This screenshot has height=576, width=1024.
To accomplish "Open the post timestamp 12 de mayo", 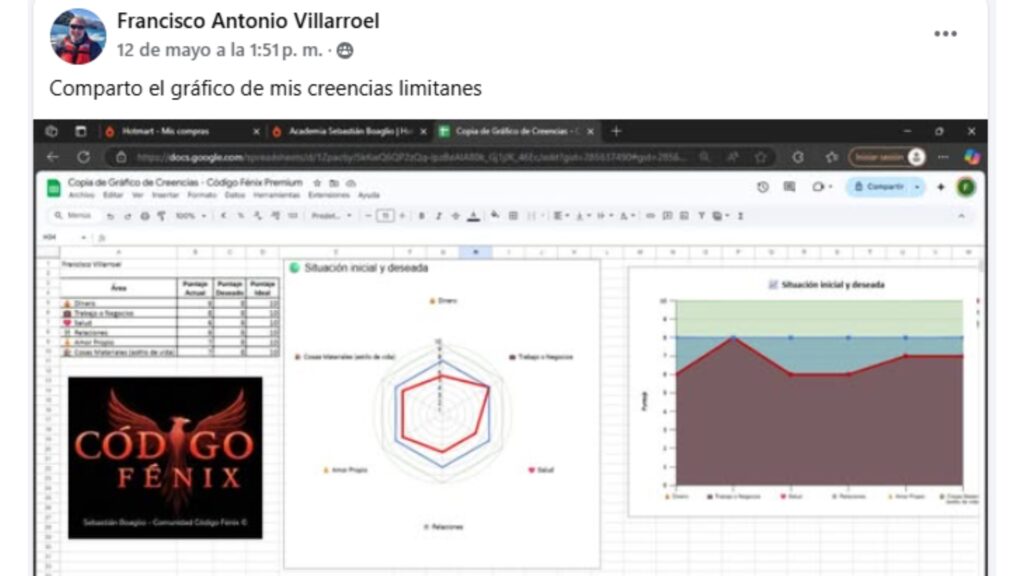I will pyautogui.click(x=219, y=50).
